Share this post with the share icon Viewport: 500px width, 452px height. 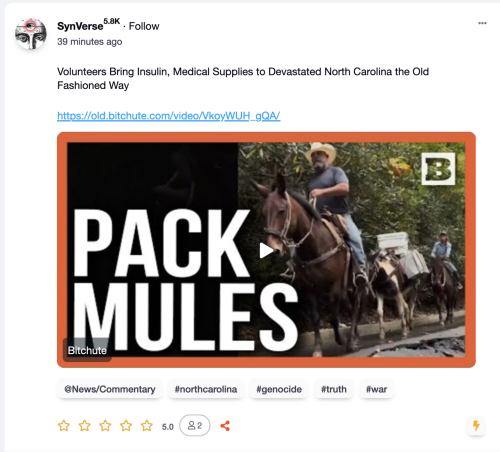pyautogui.click(x=225, y=426)
